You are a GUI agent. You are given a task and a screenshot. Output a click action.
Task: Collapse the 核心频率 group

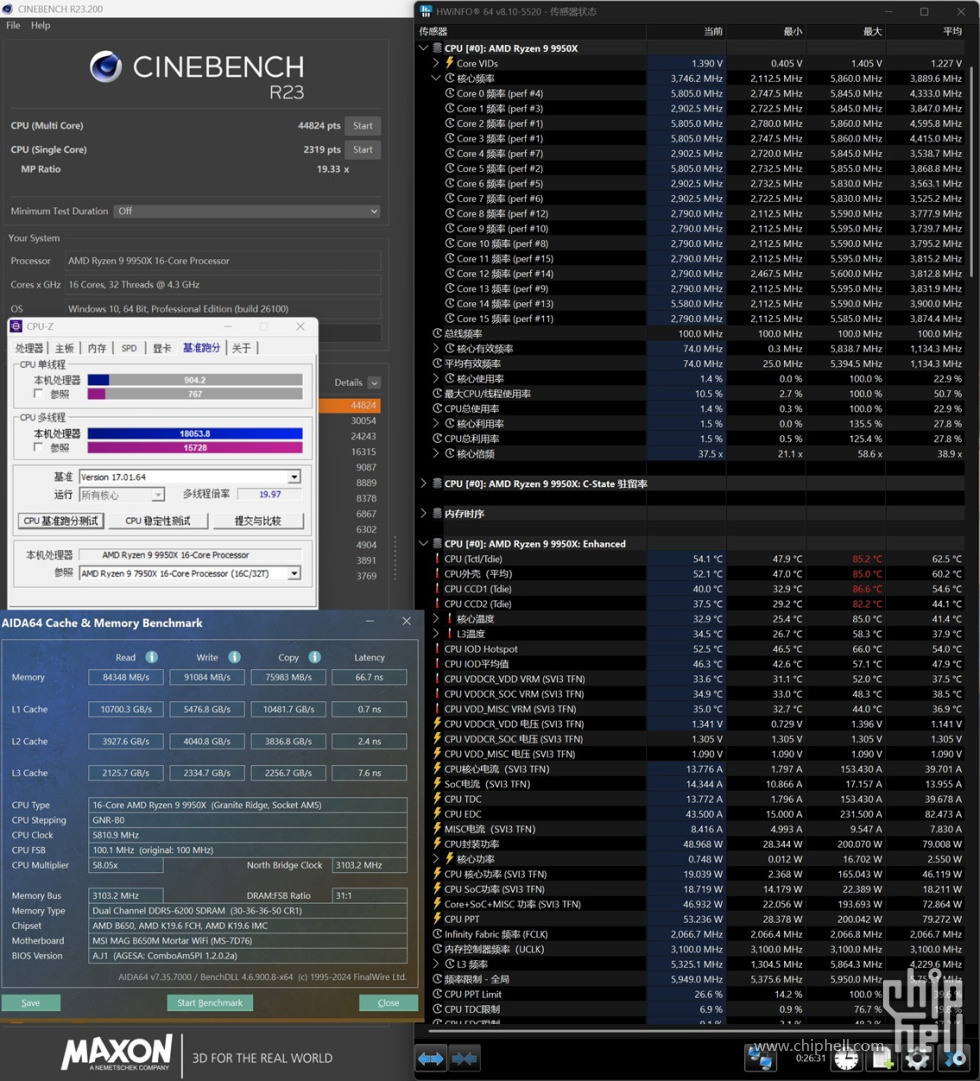click(436, 78)
